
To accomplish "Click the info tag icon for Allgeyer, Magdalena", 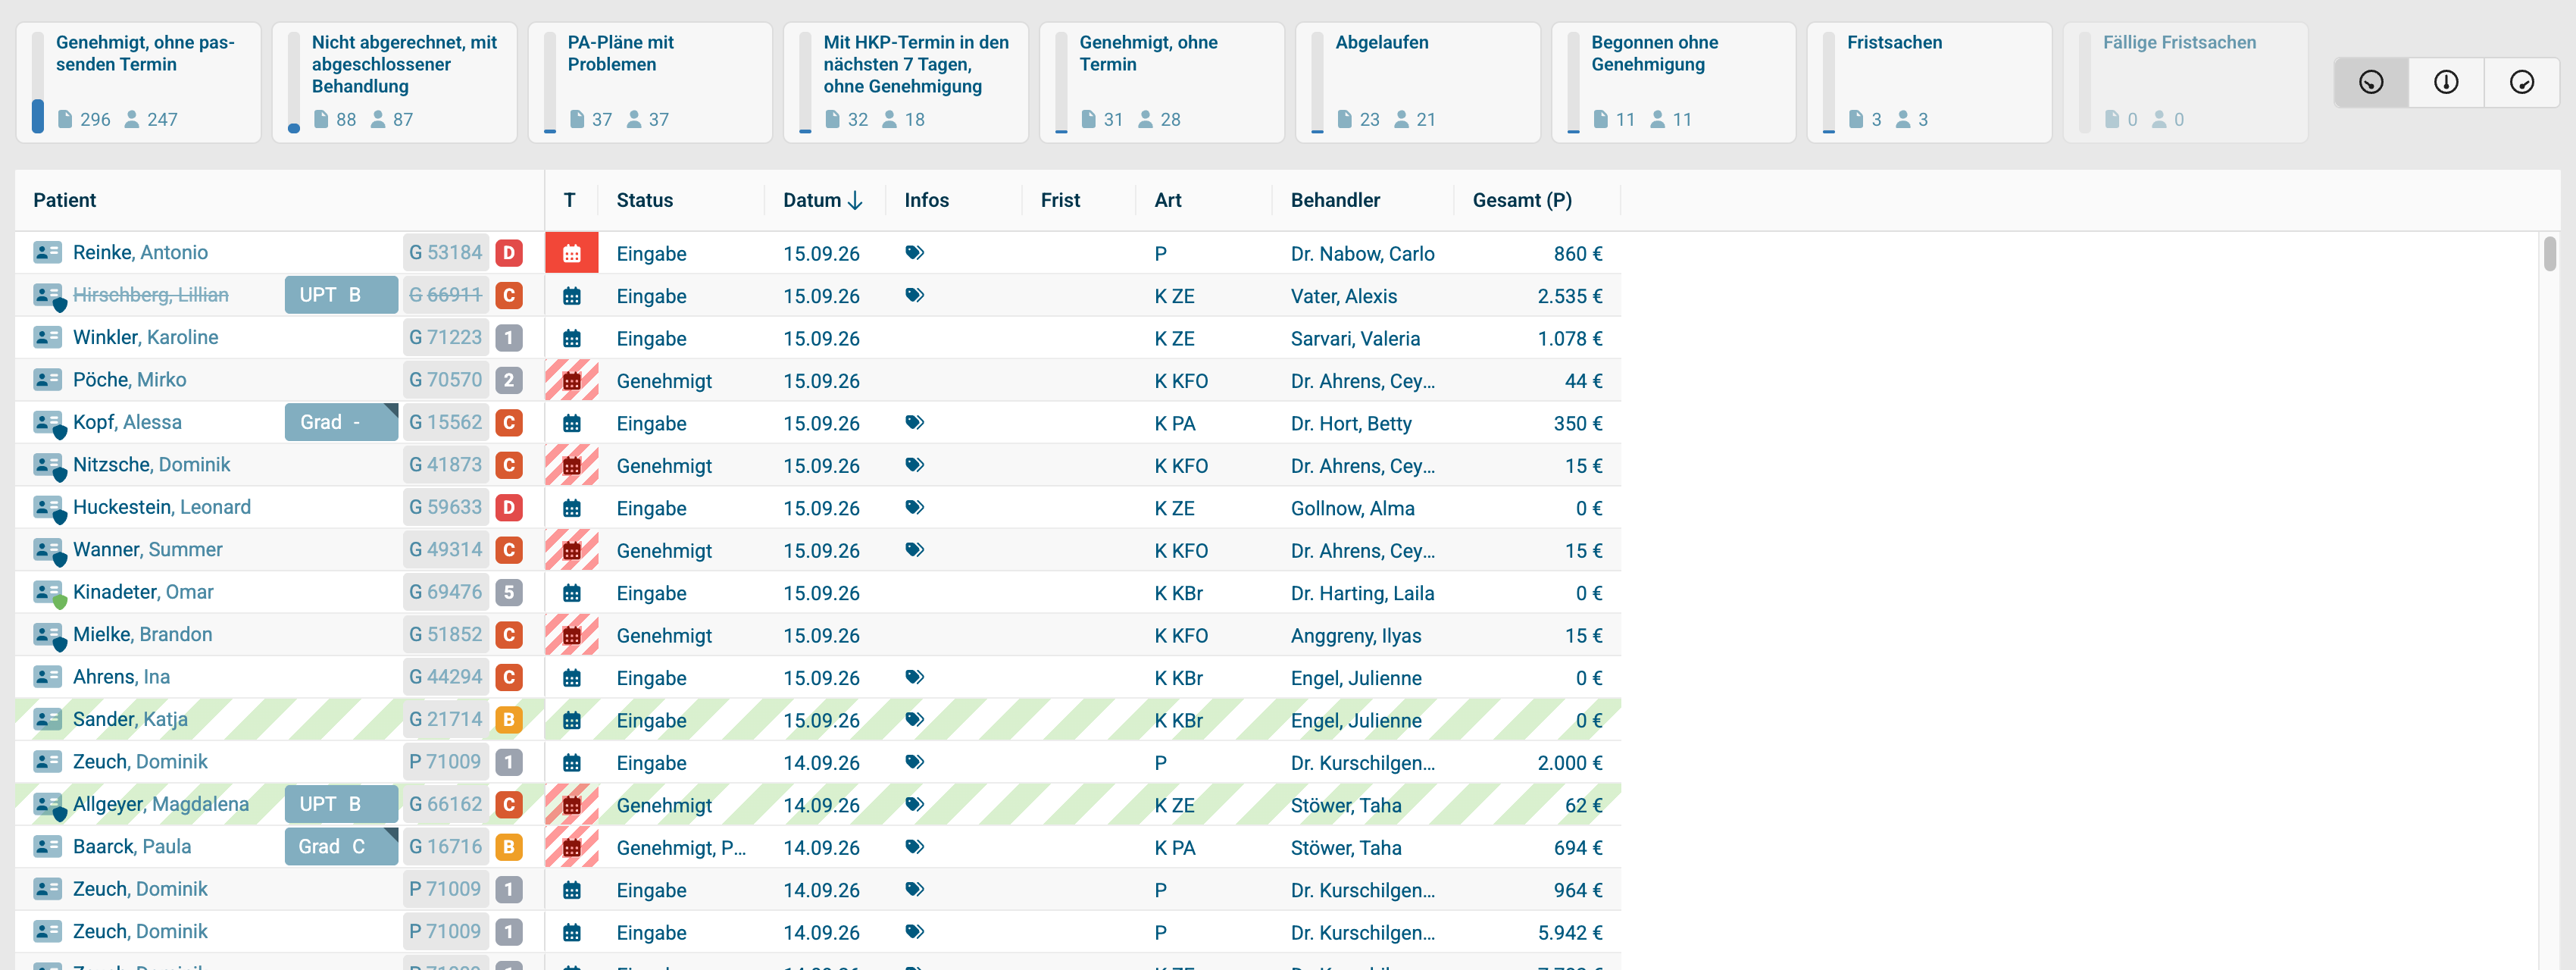I will click(914, 804).
